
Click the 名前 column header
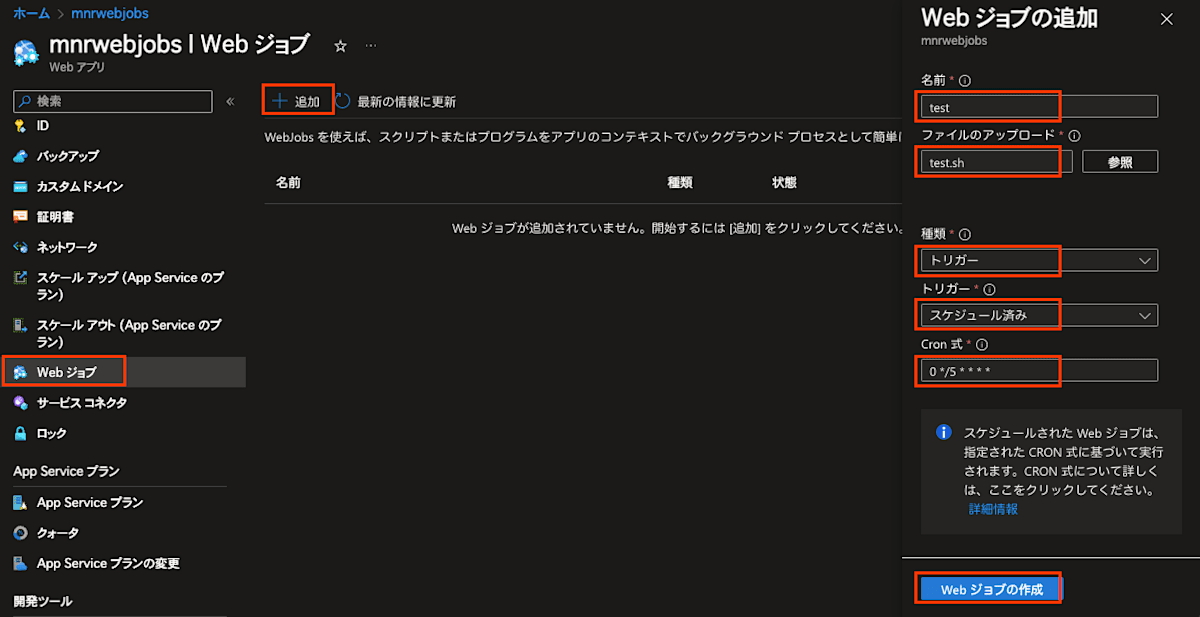(x=288, y=183)
